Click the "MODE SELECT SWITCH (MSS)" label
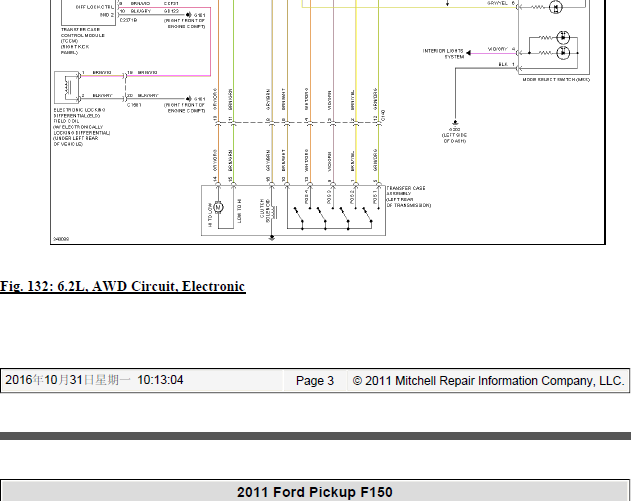The image size is (631, 501). coord(556,80)
